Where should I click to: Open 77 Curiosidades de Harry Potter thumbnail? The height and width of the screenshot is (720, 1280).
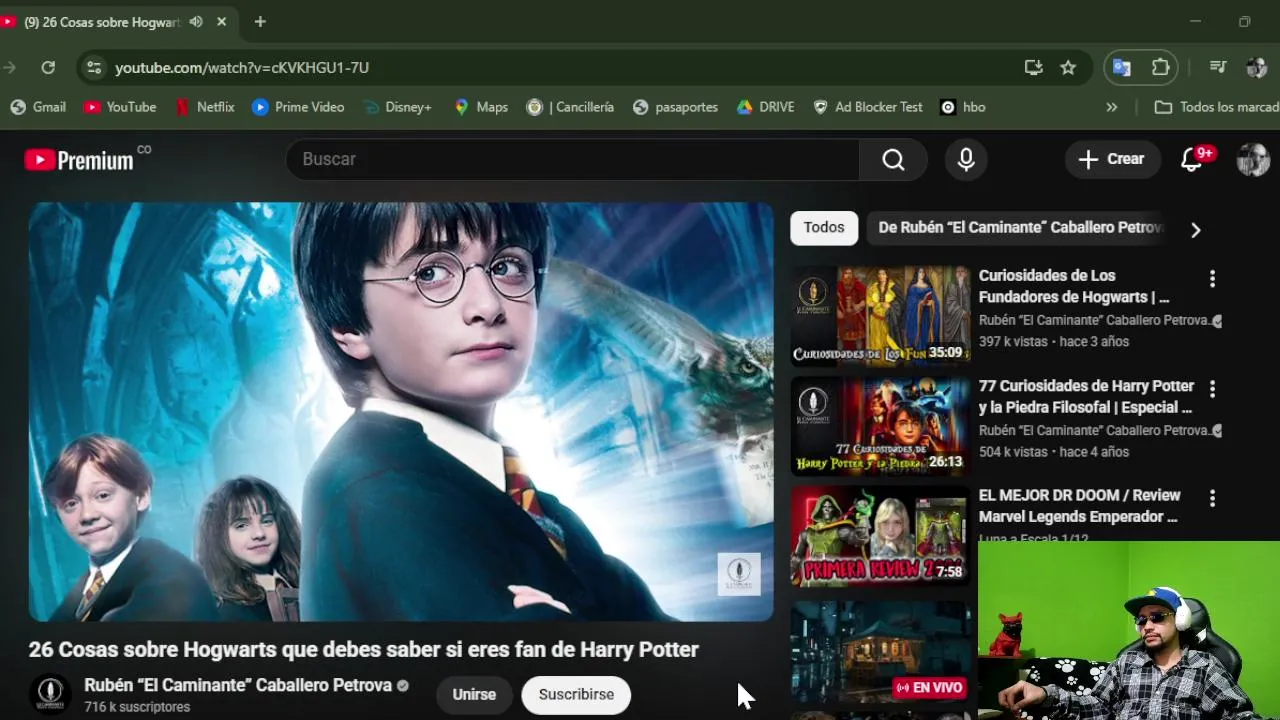pyautogui.click(x=881, y=426)
